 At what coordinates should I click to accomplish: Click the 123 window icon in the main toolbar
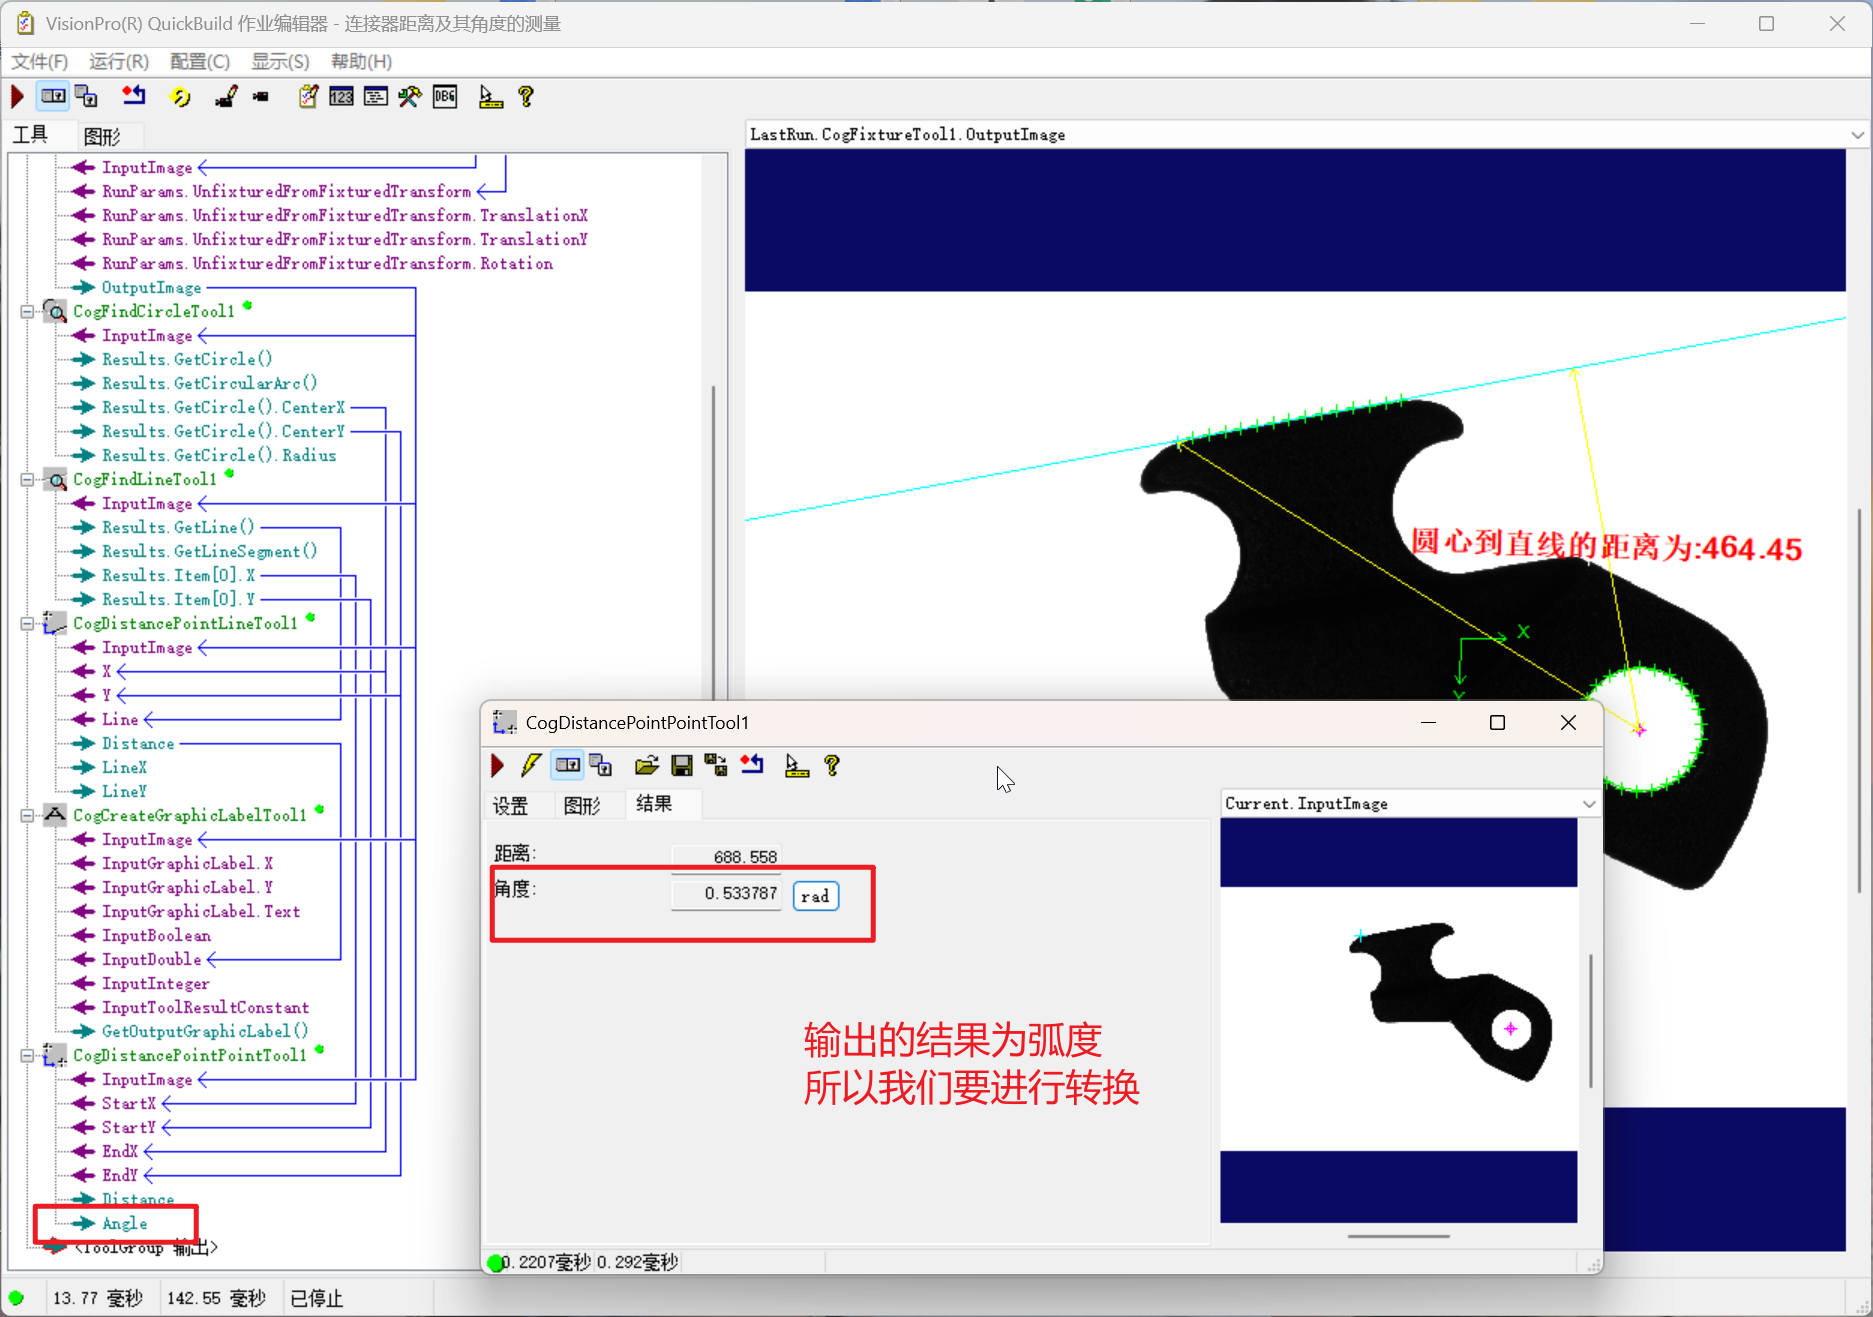(x=342, y=97)
